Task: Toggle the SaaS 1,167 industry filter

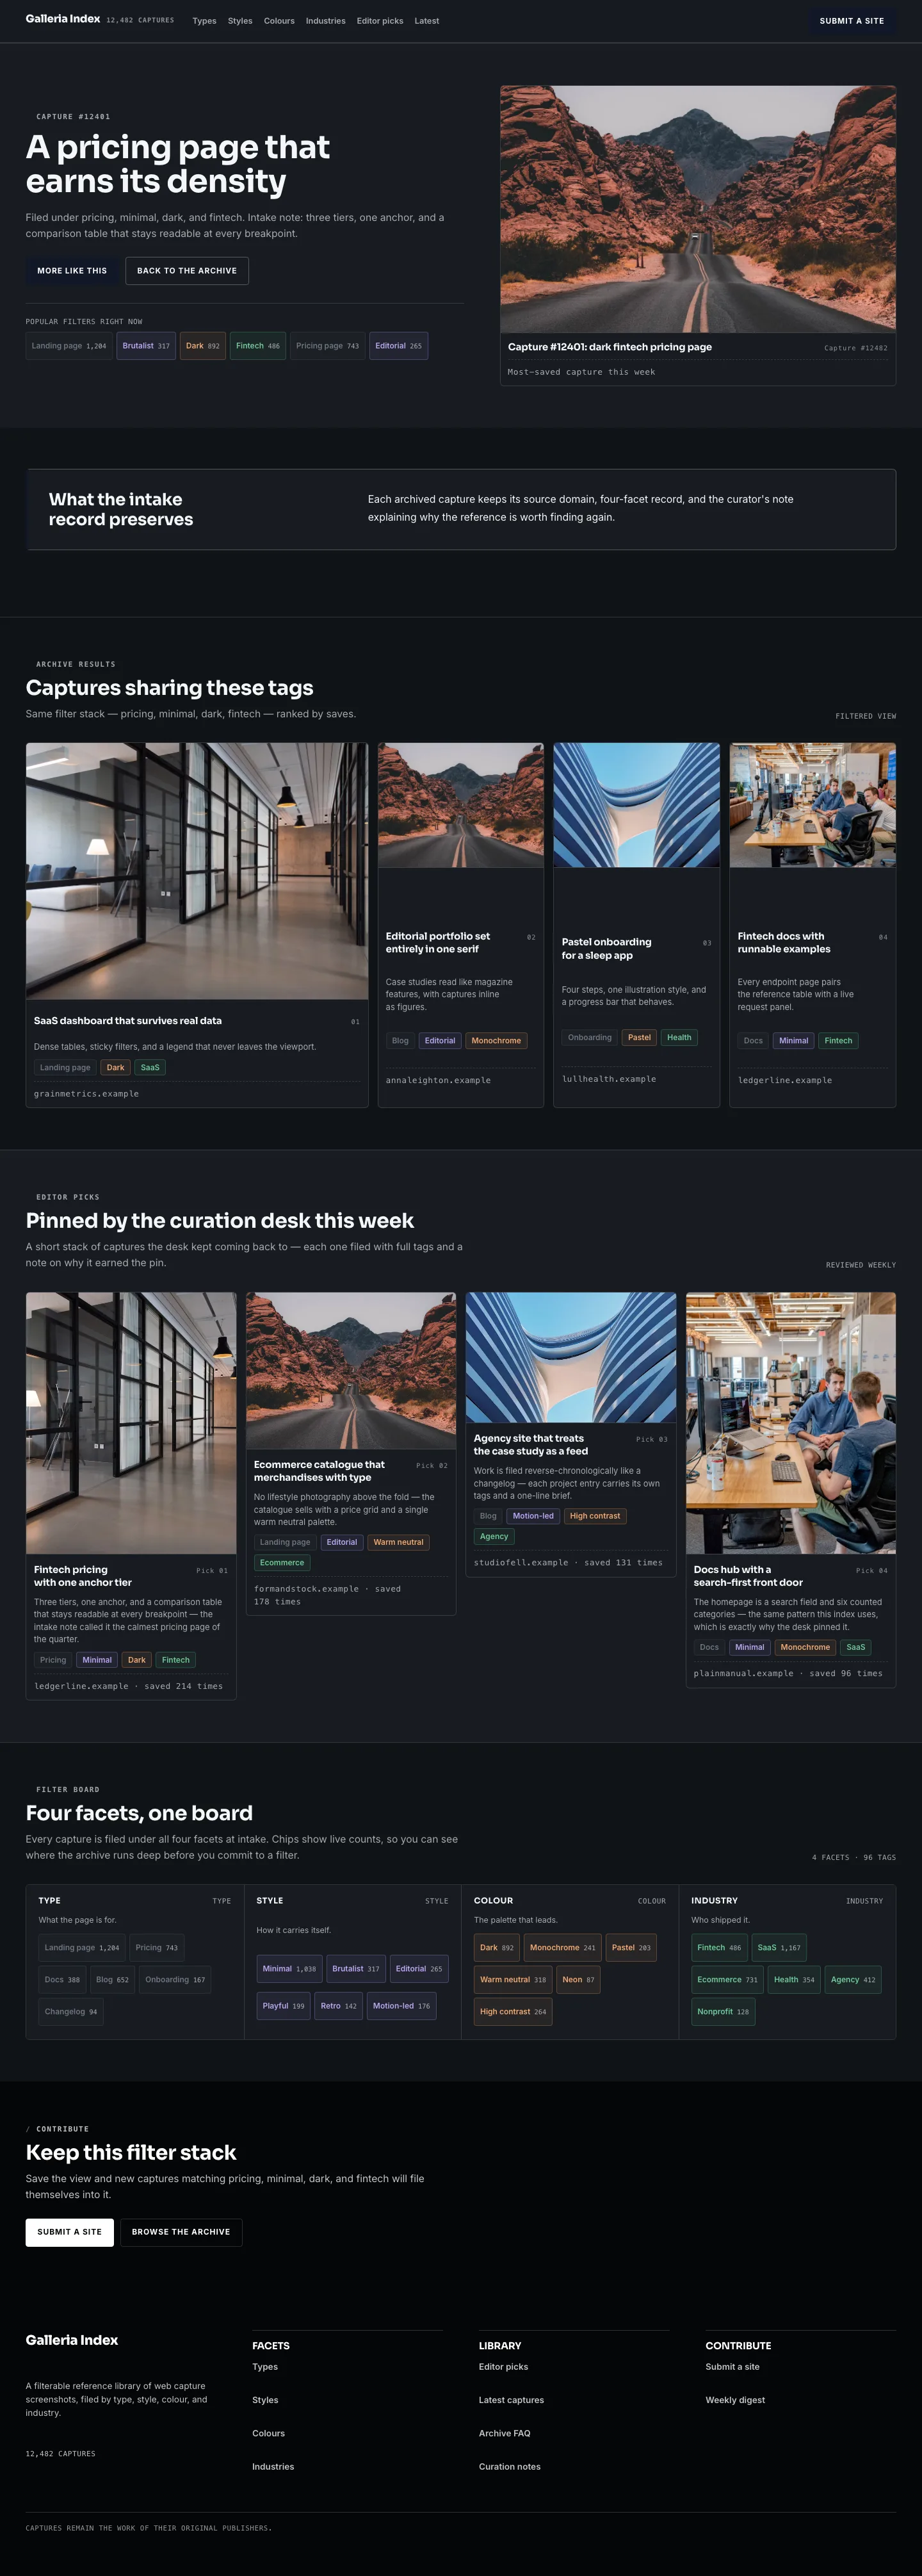Action: click(x=779, y=1947)
